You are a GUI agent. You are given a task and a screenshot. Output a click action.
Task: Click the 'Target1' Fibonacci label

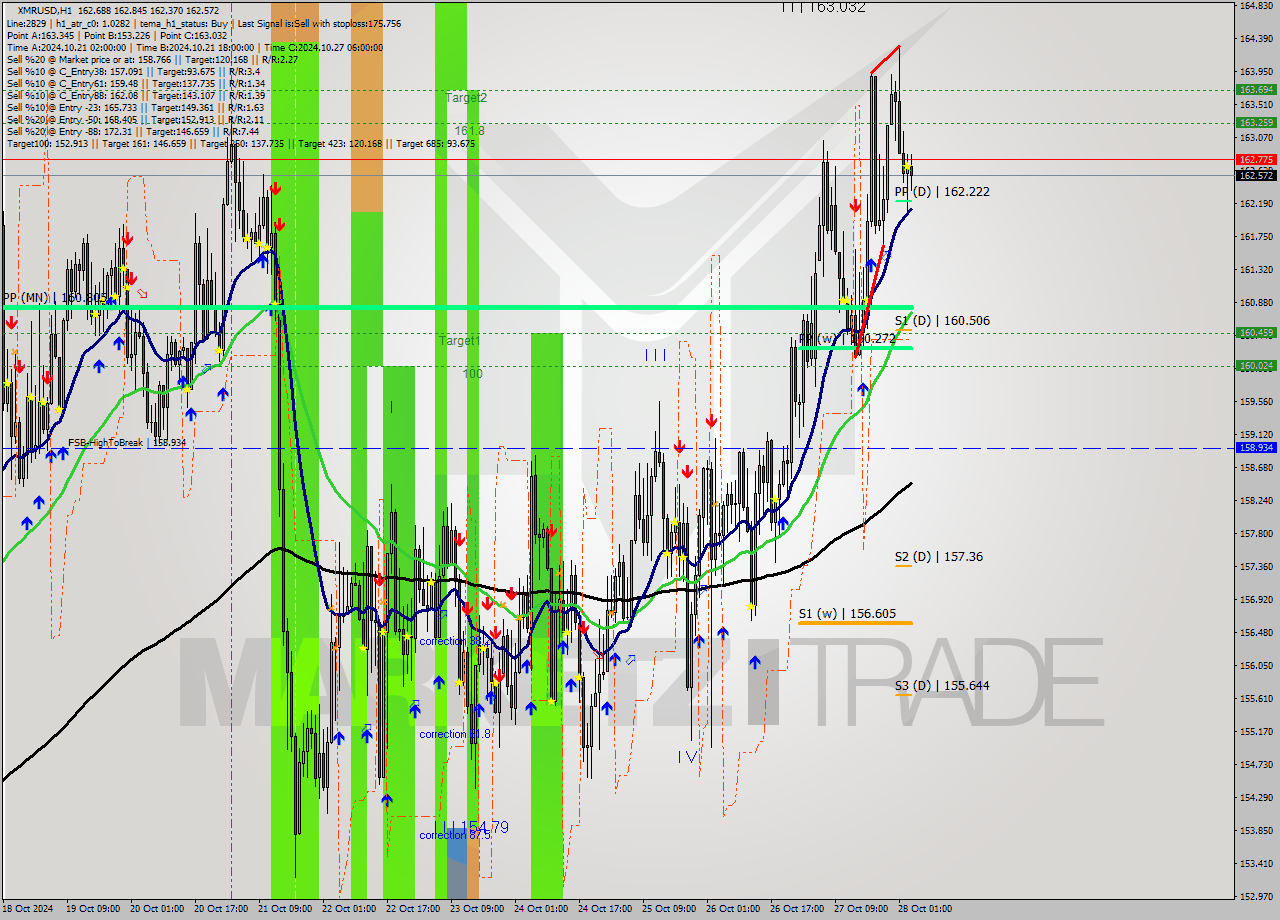[459, 341]
